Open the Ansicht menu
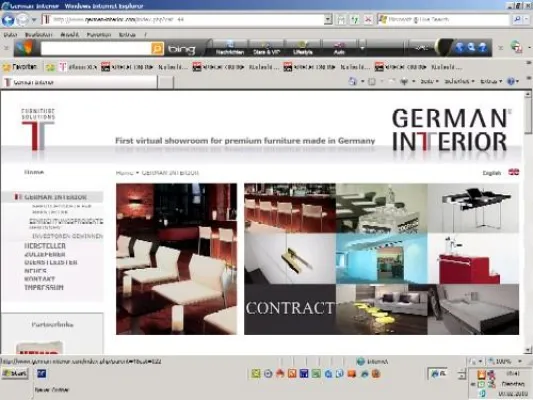Viewport: 533px width, 400px height. 70,35
